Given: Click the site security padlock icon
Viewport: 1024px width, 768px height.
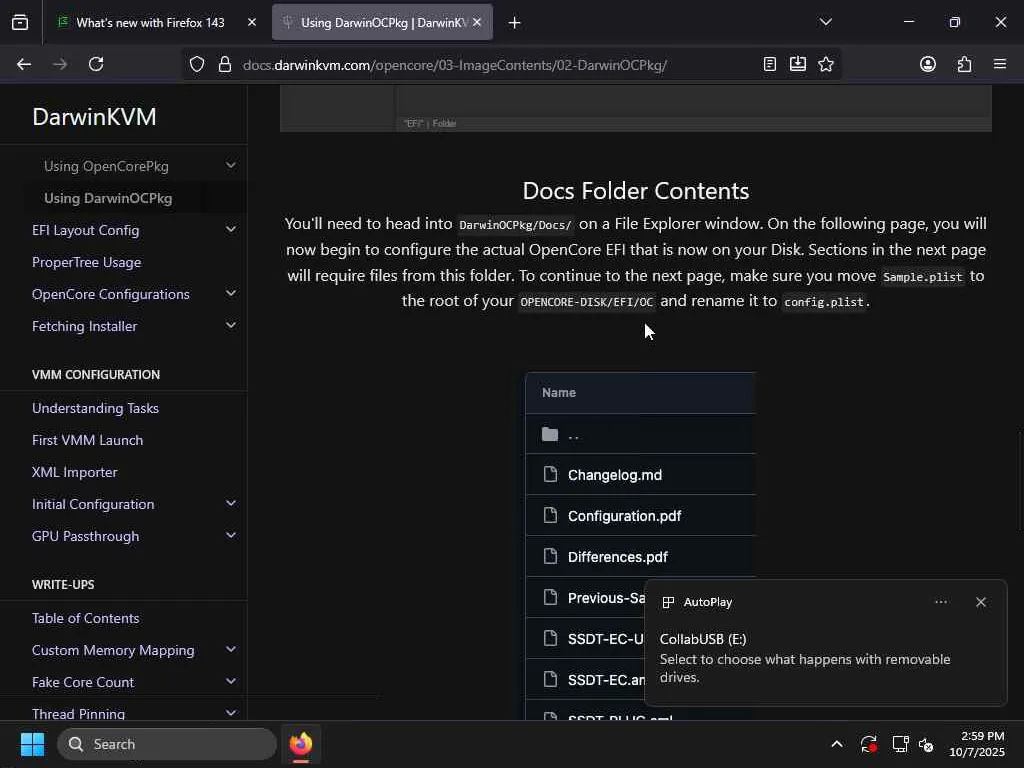Looking at the screenshot, I should [225, 64].
